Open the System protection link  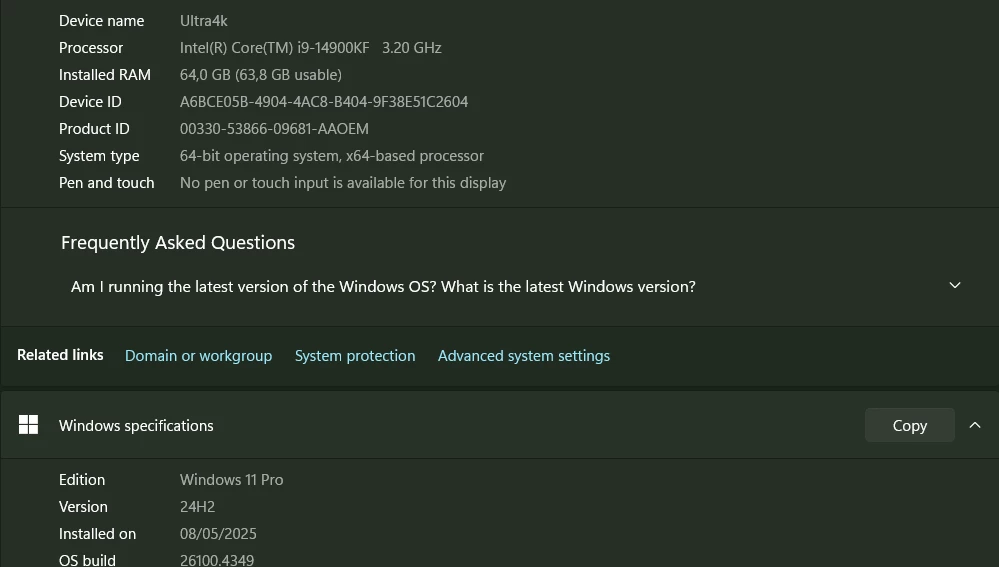tap(355, 355)
